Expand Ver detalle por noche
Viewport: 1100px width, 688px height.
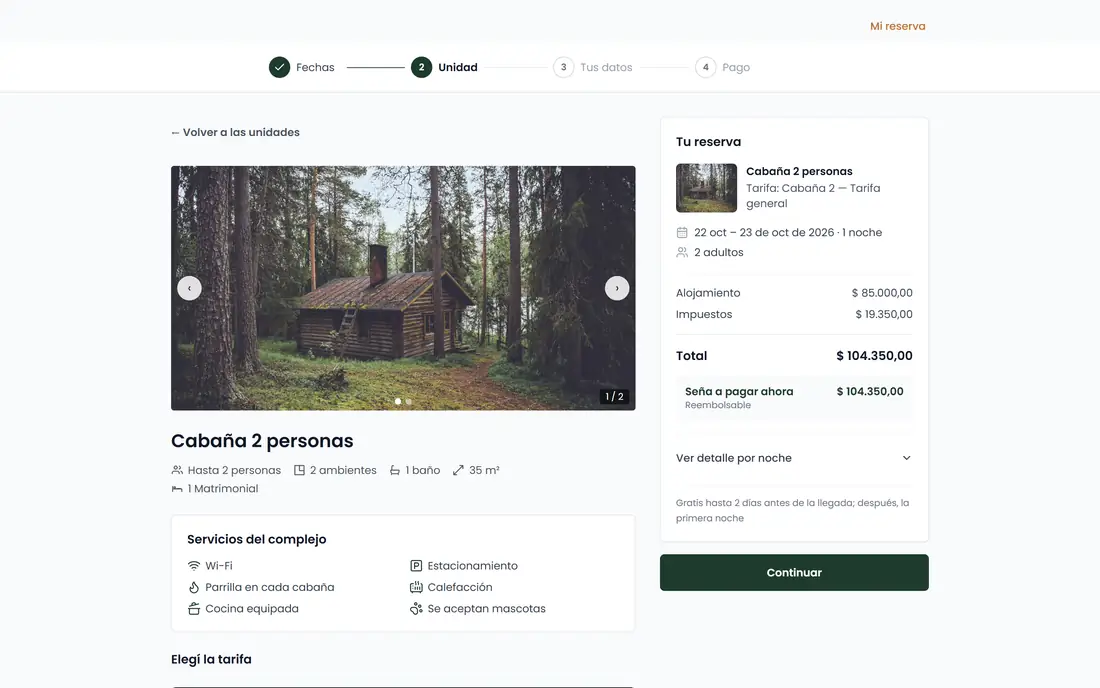pyautogui.click(x=794, y=458)
